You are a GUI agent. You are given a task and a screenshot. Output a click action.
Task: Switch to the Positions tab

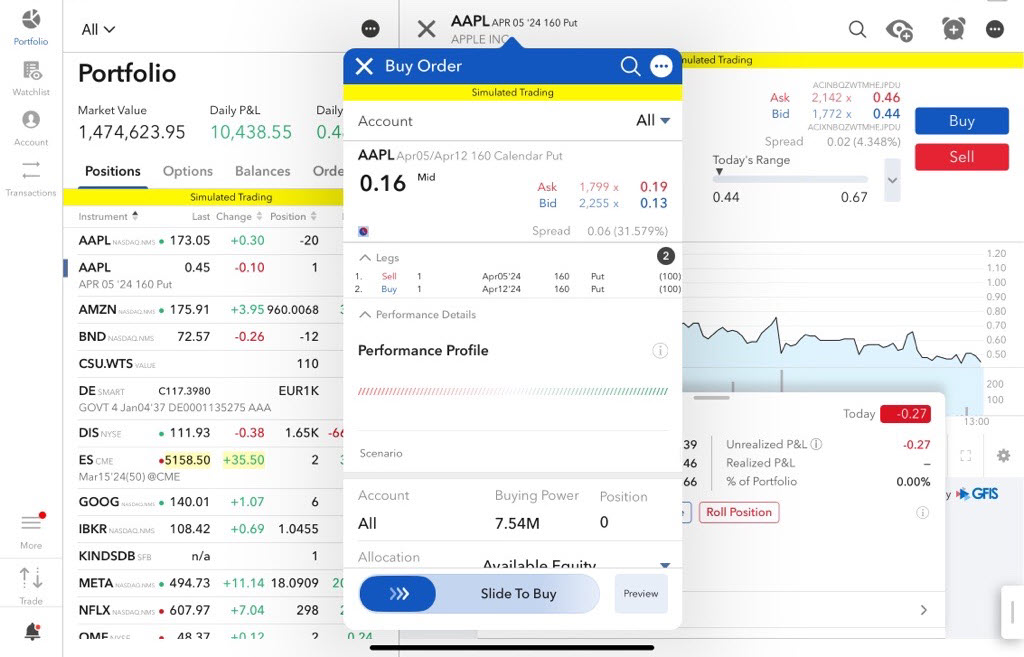tap(112, 171)
